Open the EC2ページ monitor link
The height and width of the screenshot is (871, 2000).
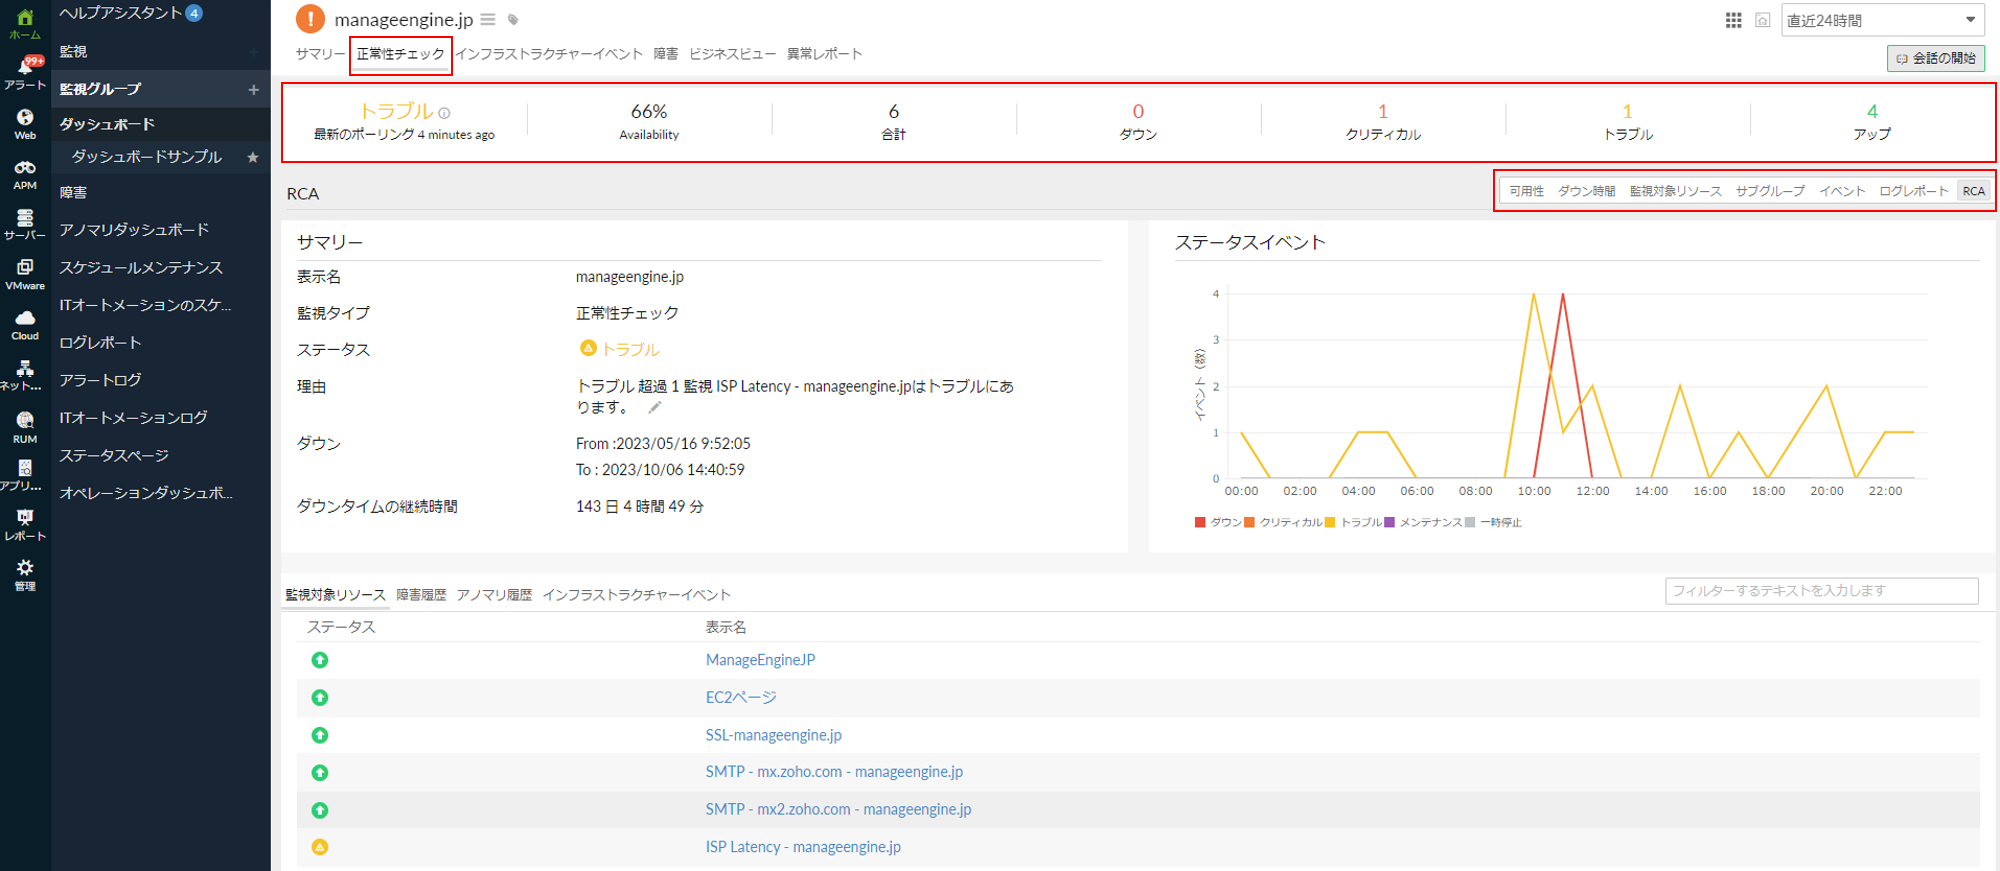pos(741,697)
